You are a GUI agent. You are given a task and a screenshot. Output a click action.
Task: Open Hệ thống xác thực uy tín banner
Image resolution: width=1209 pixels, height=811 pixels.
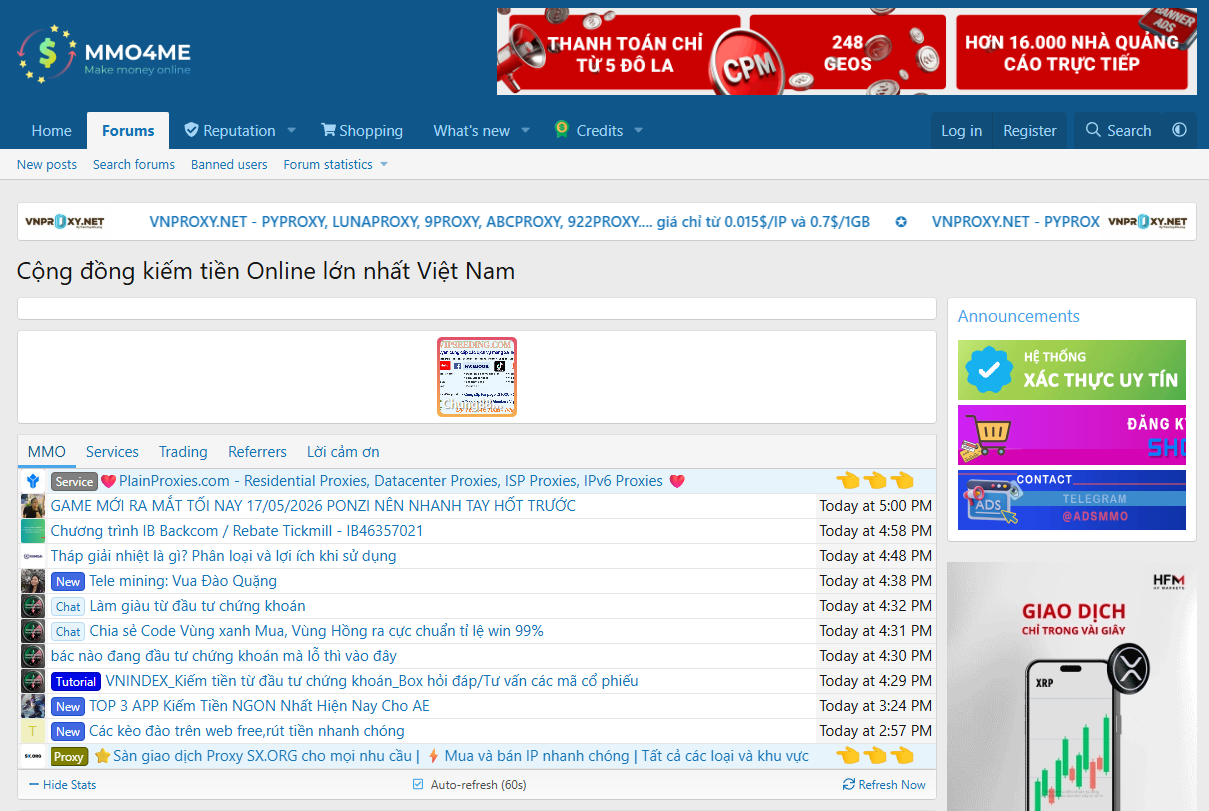pyautogui.click(x=1072, y=370)
